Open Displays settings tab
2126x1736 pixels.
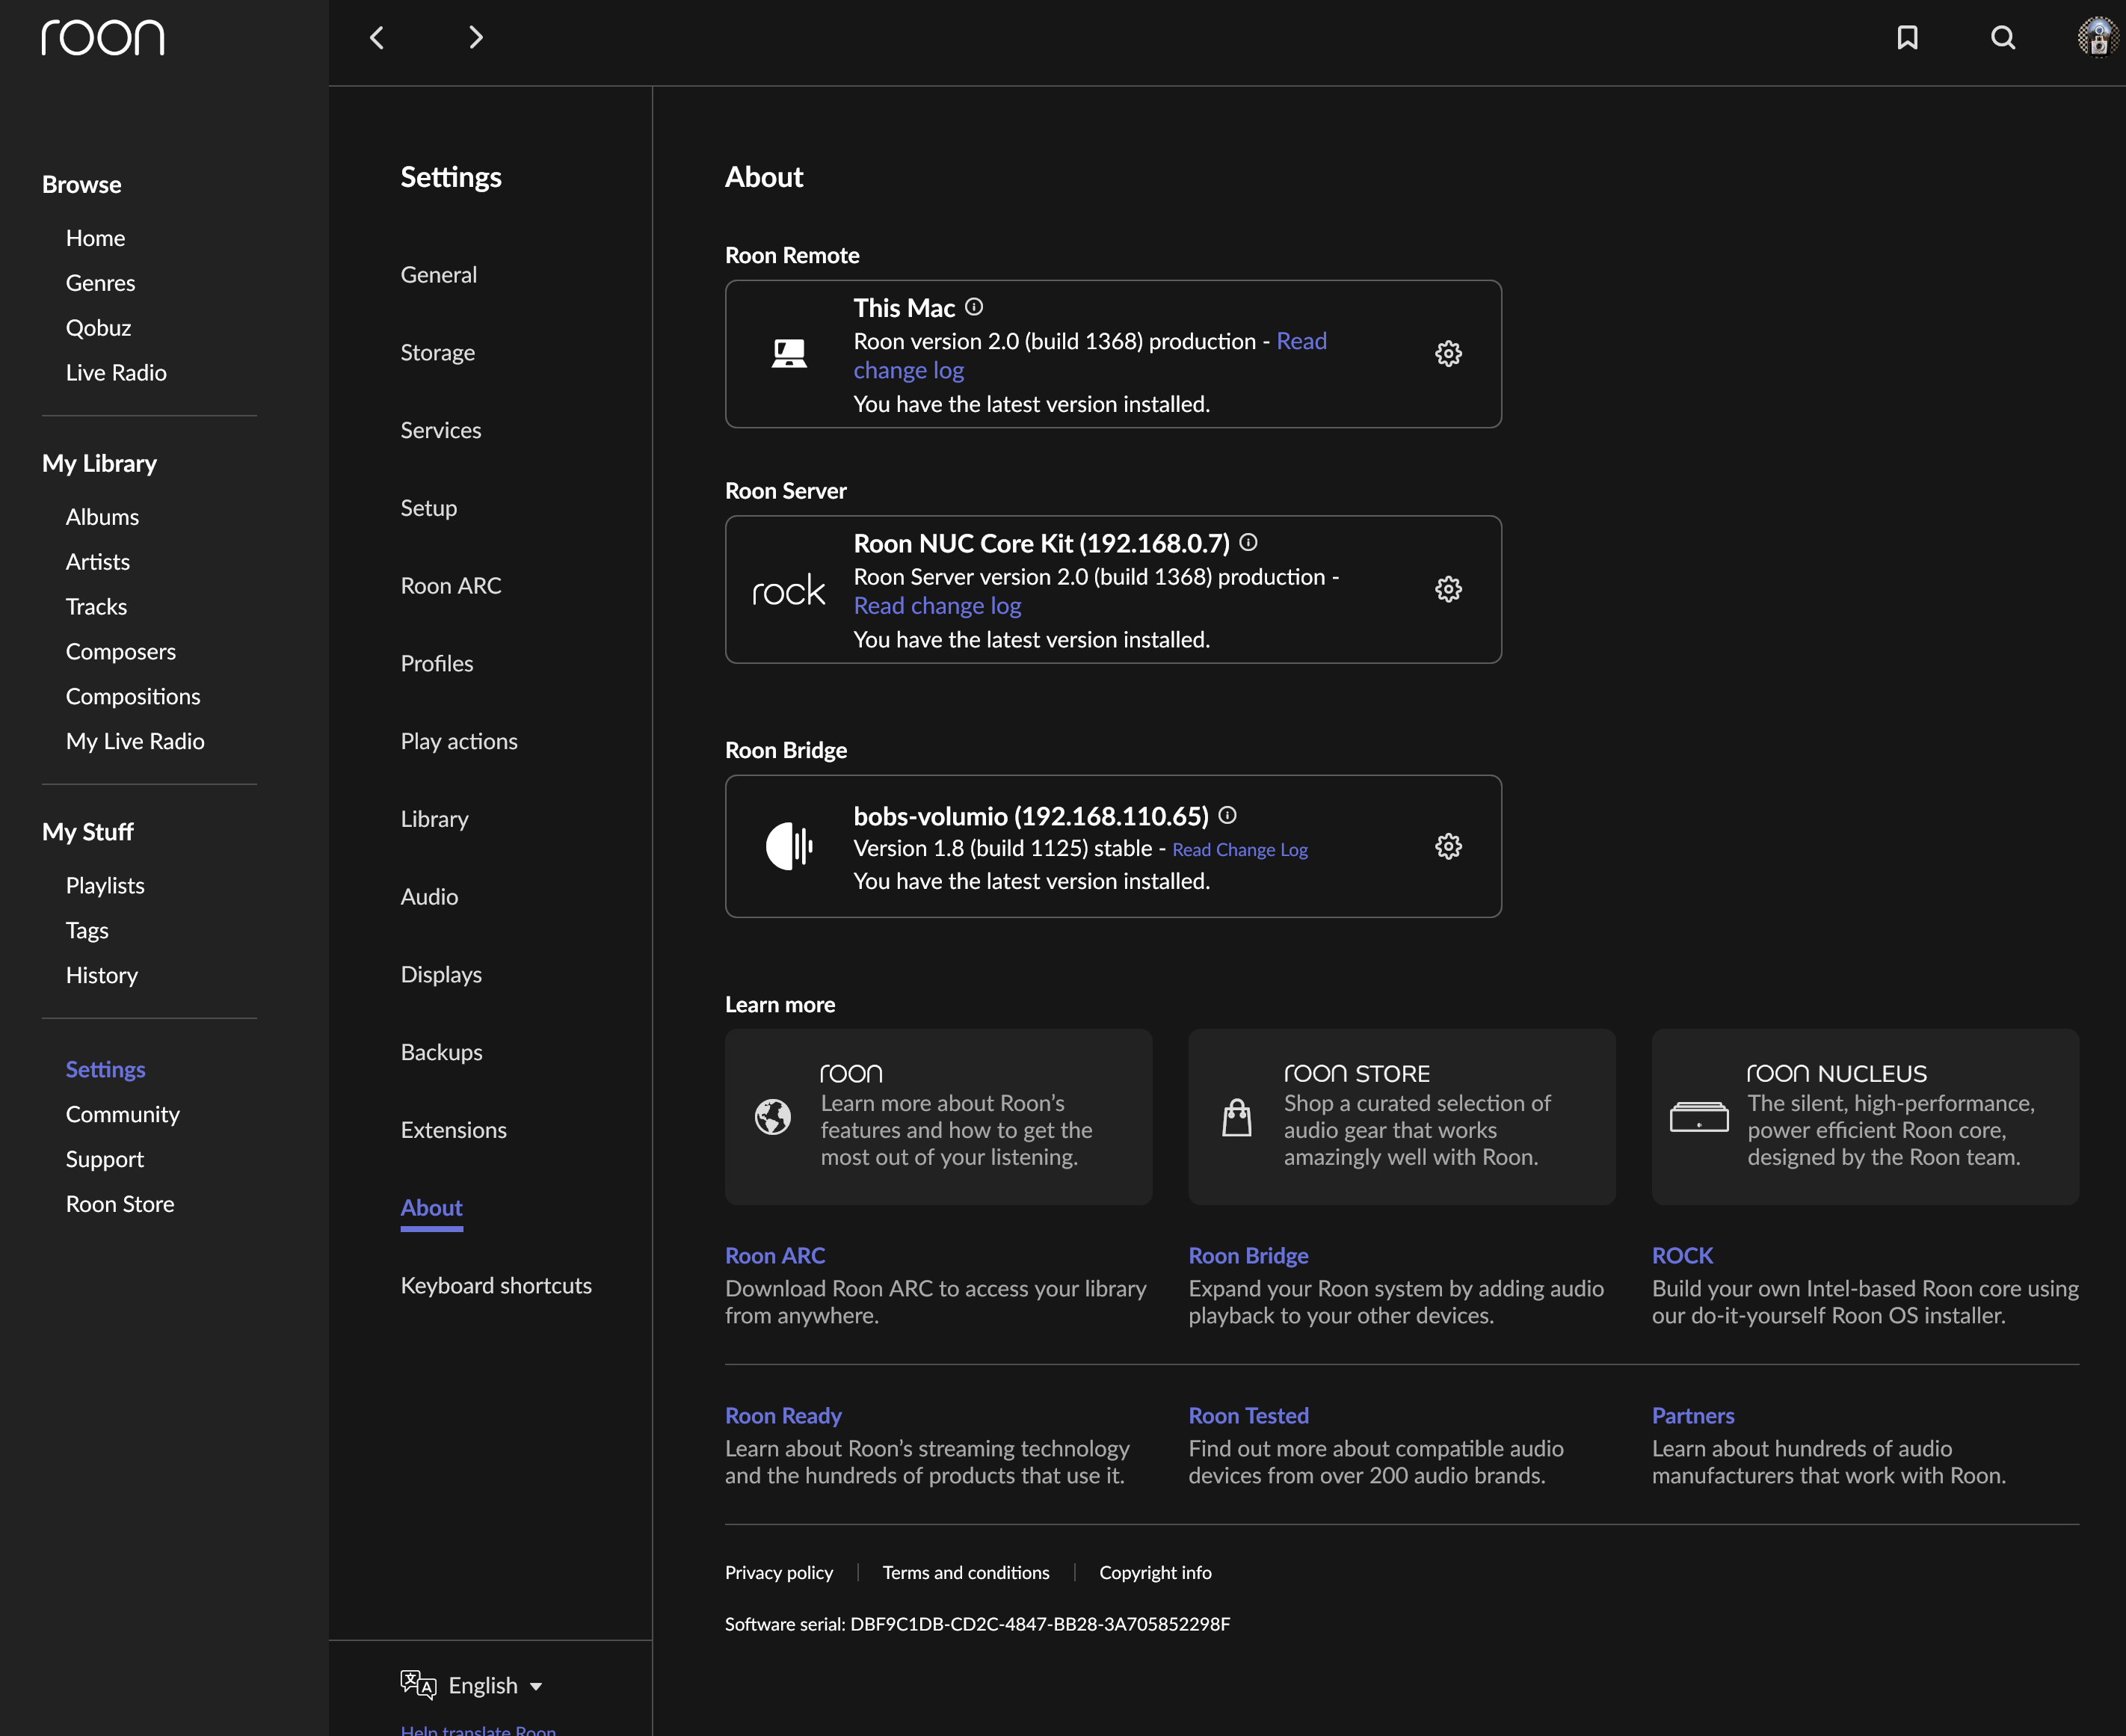point(441,975)
